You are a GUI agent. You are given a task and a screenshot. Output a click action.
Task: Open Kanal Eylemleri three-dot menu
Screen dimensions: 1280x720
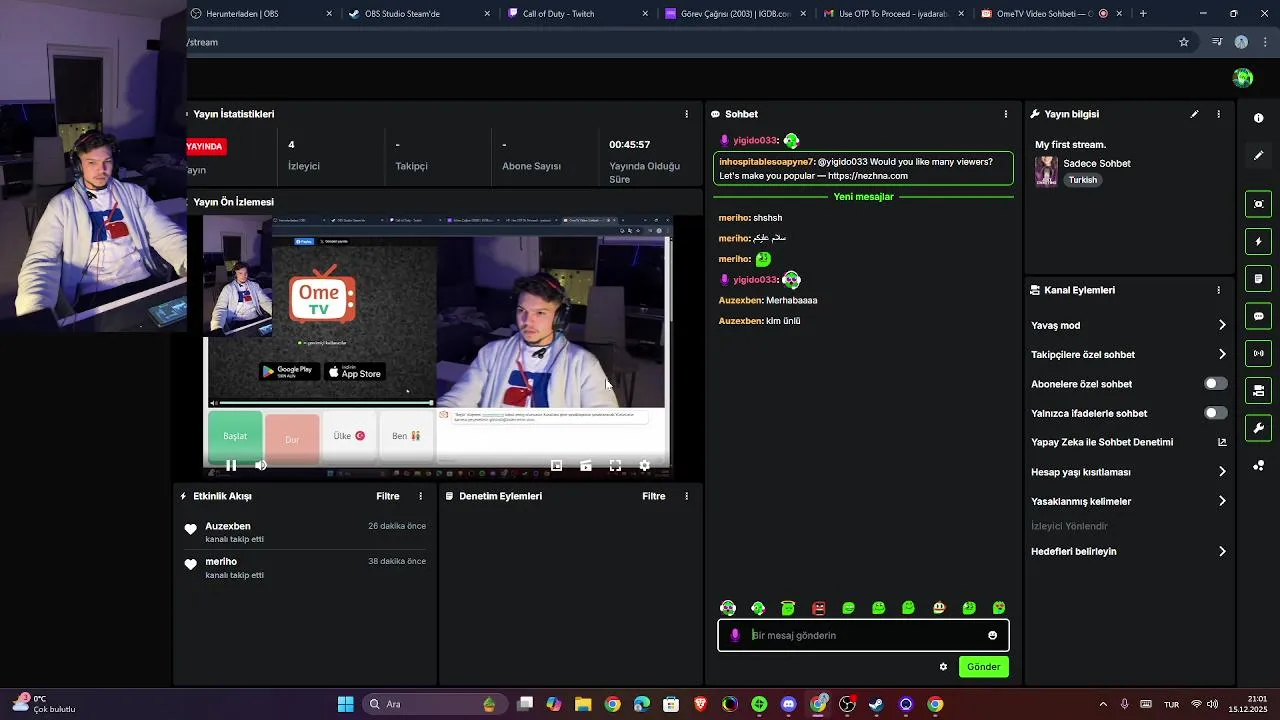pos(1218,290)
